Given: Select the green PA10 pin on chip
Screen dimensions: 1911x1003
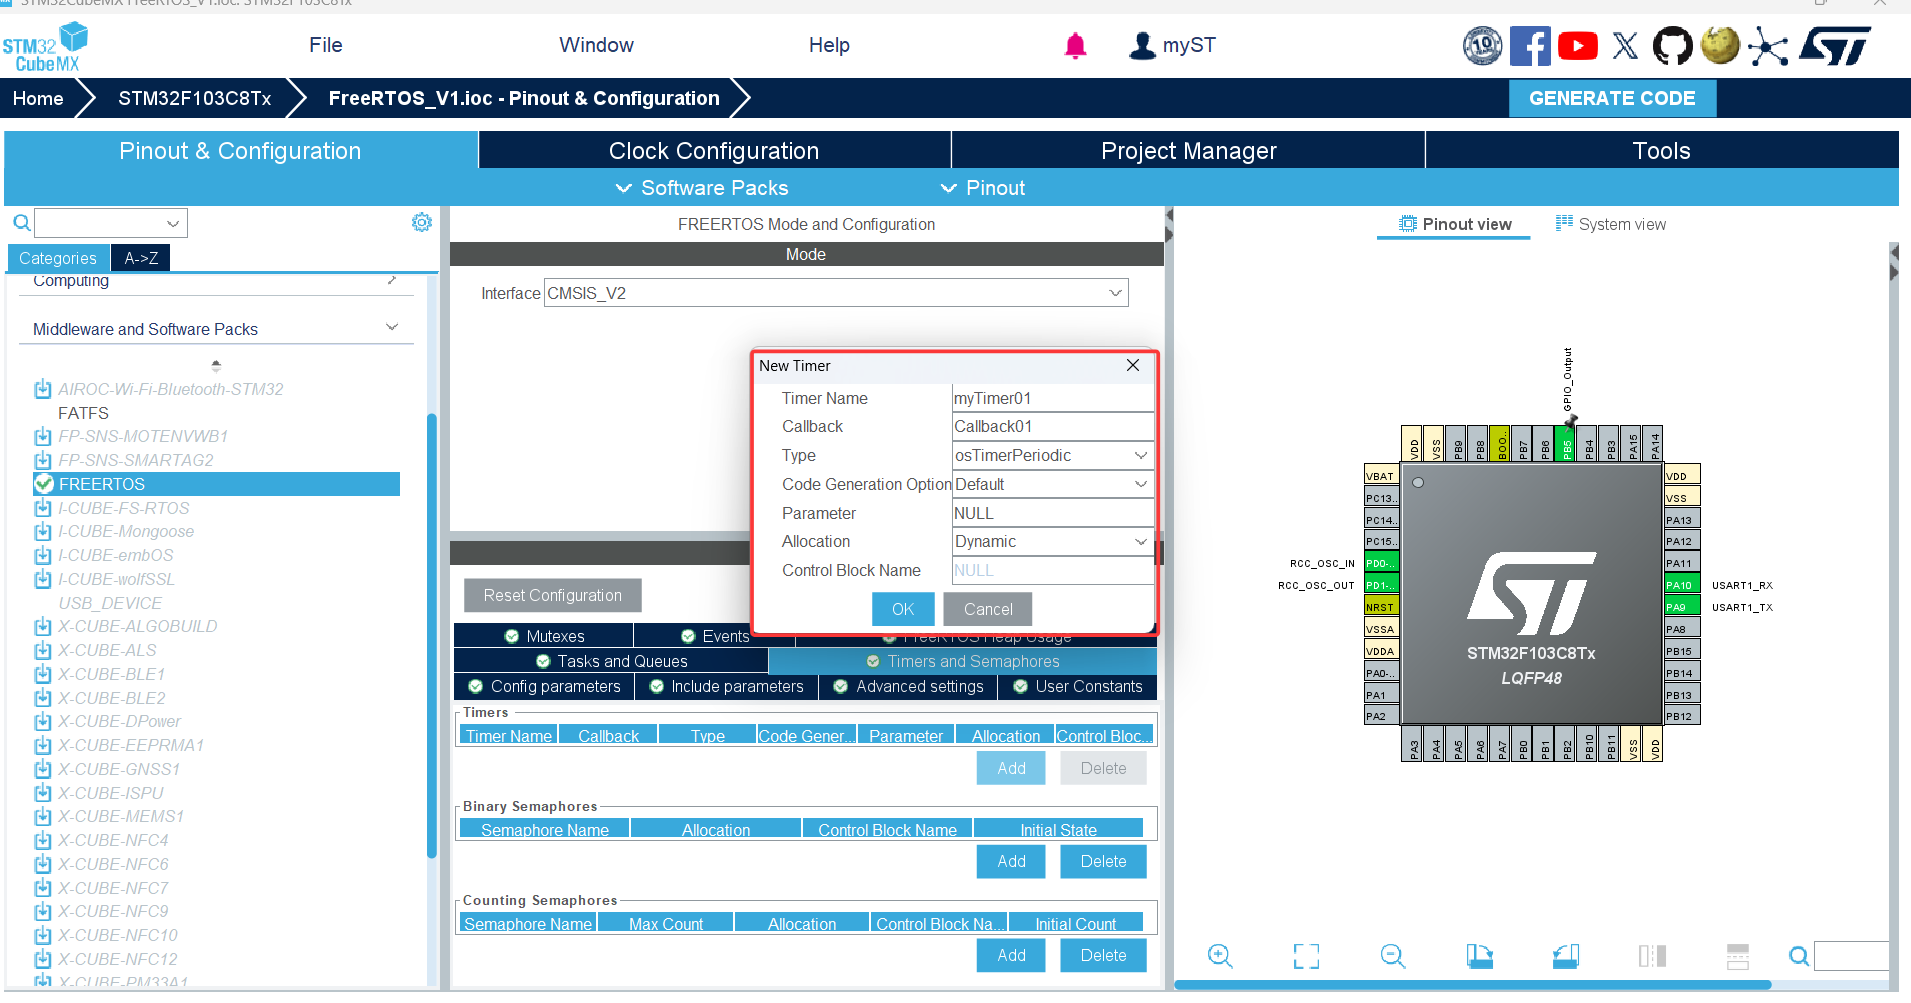Looking at the screenshot, I should [x=1682, y=585].
